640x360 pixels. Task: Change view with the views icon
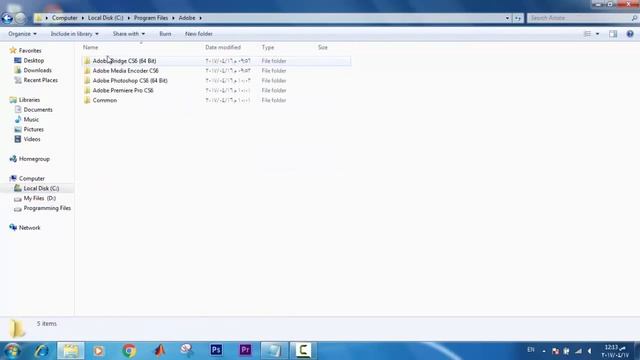coord(587,34)
